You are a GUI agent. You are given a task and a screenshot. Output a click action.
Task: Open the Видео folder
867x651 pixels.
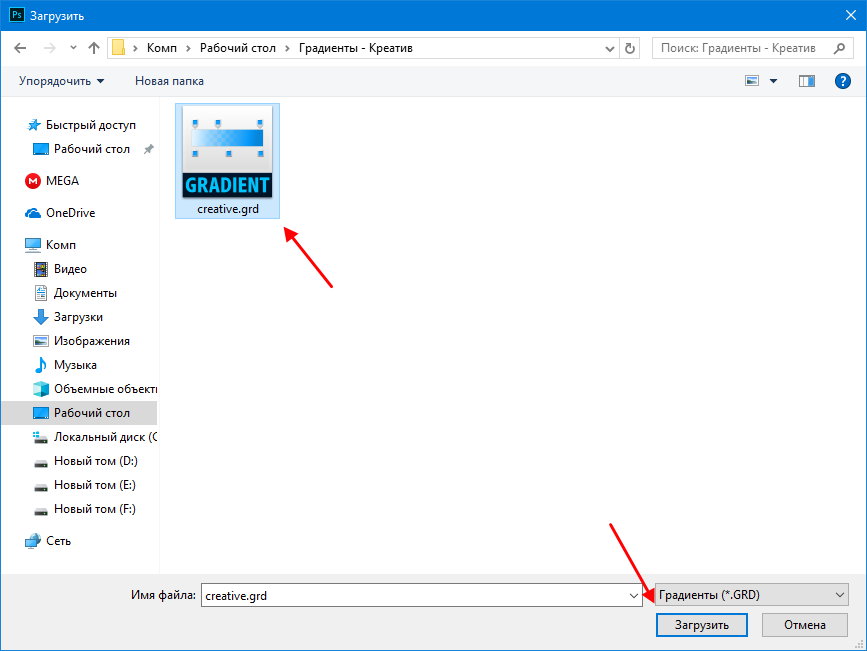[60, 269]
